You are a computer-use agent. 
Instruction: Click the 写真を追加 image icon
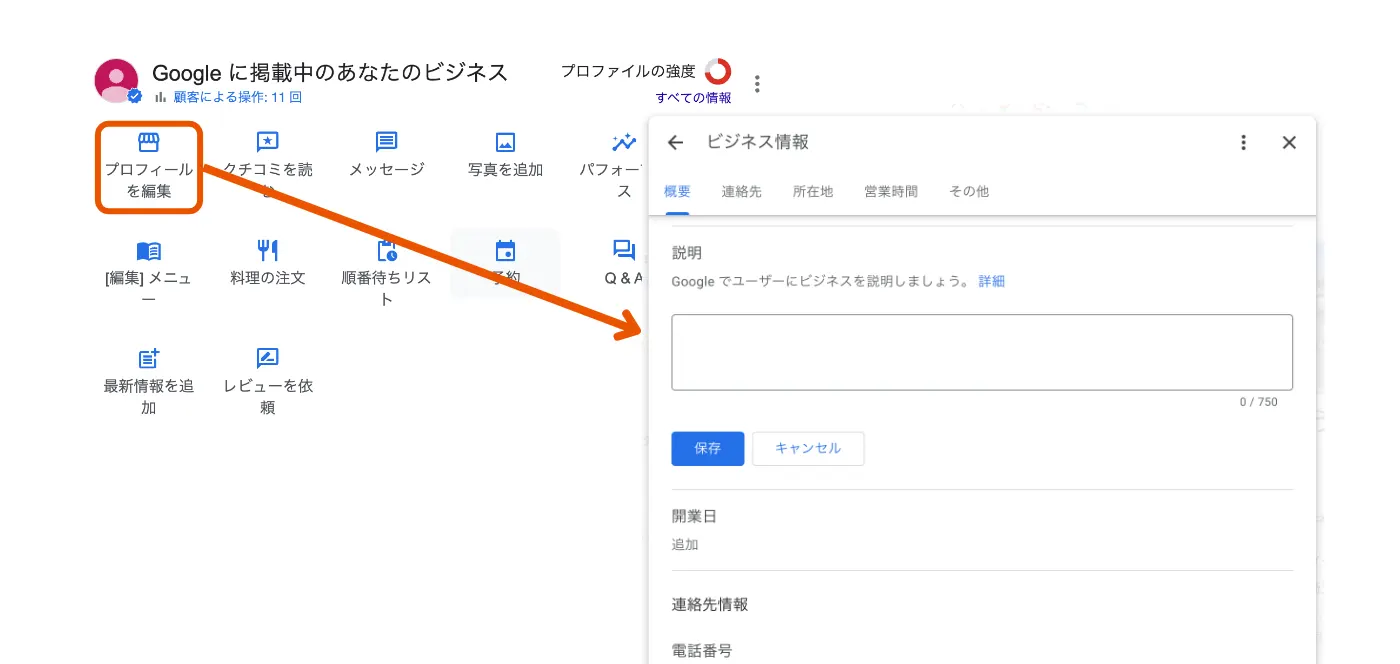pyautogui.click(x=505, y=142)
